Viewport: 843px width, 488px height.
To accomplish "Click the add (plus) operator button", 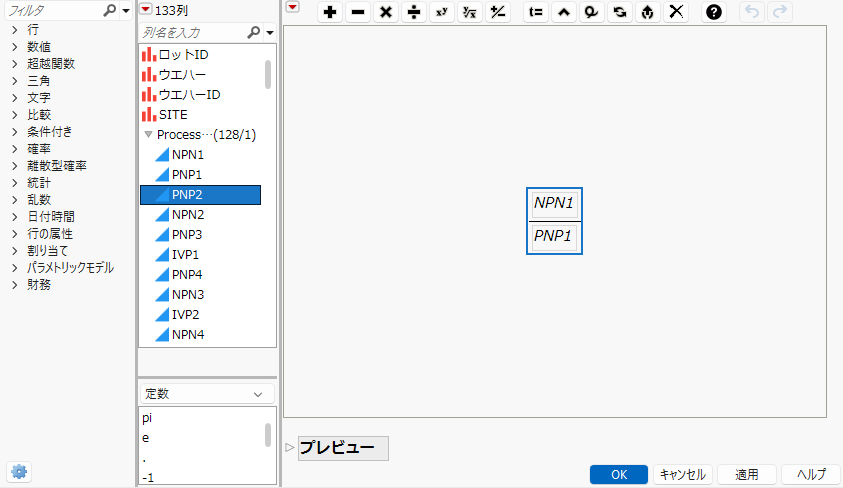I will coord(330,12).
